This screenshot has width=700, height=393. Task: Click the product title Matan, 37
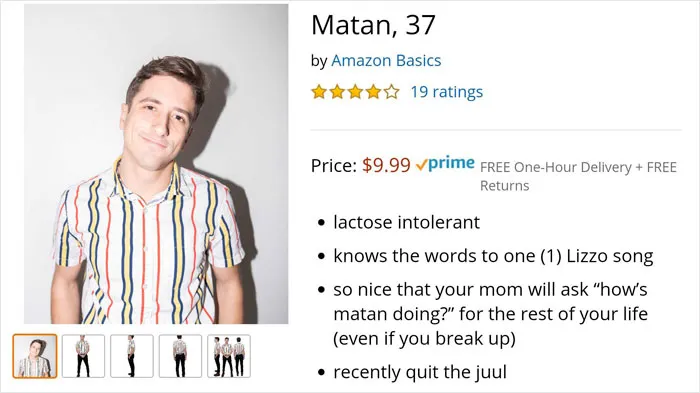pyautogui.click(x=373, y=25)
